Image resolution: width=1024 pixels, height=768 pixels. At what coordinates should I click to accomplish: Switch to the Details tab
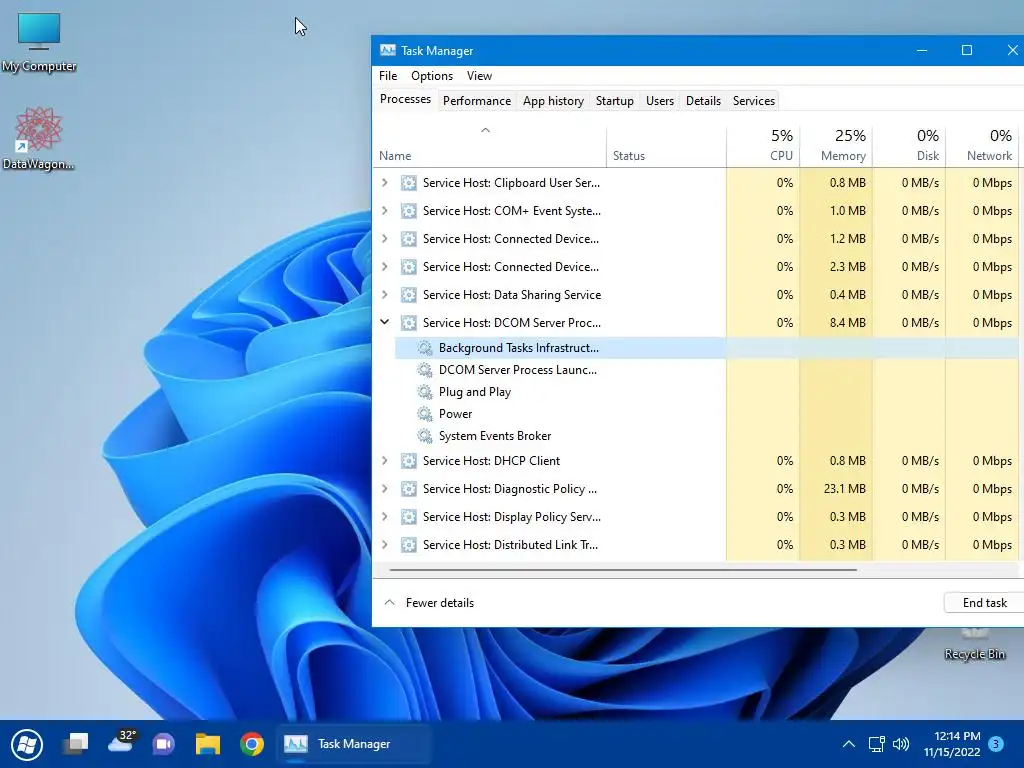[x=703, y=101]
